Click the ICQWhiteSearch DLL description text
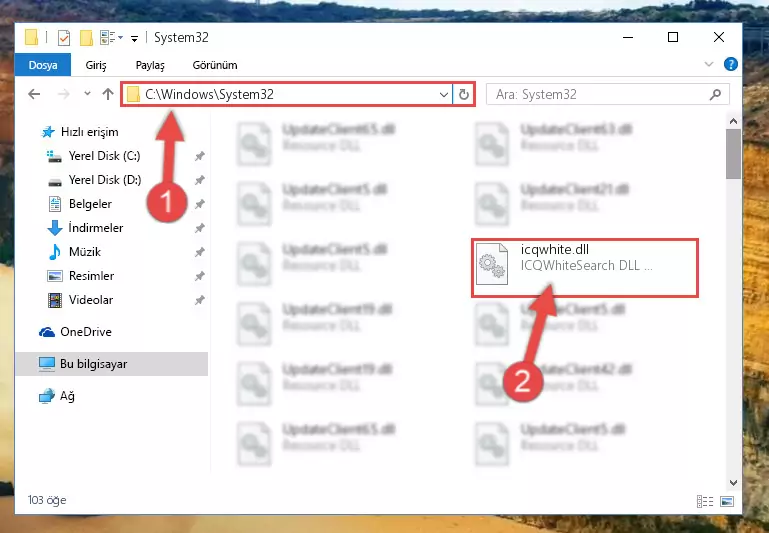Viewport: 769px width, 533px height. pyautogui.click(x=587, y=265)
